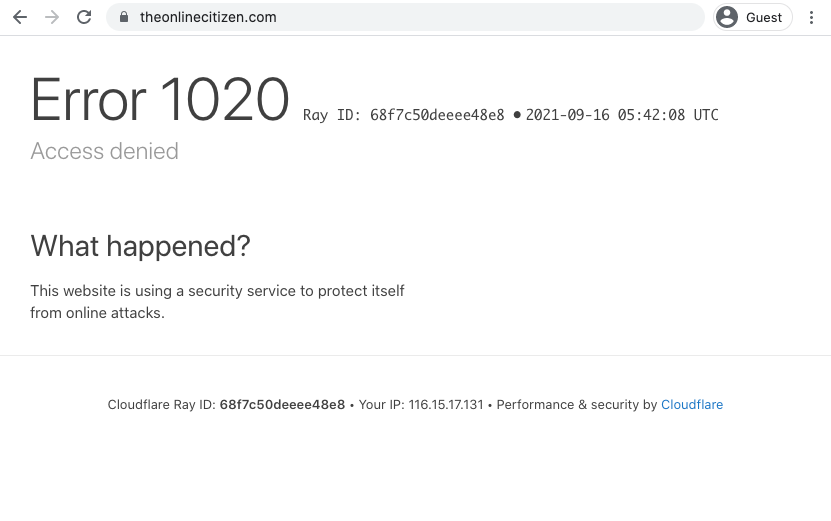The width and height of the screenshot is (831, 521).
Task: View site information via the lock icon
Action: (x=124, y=17)
